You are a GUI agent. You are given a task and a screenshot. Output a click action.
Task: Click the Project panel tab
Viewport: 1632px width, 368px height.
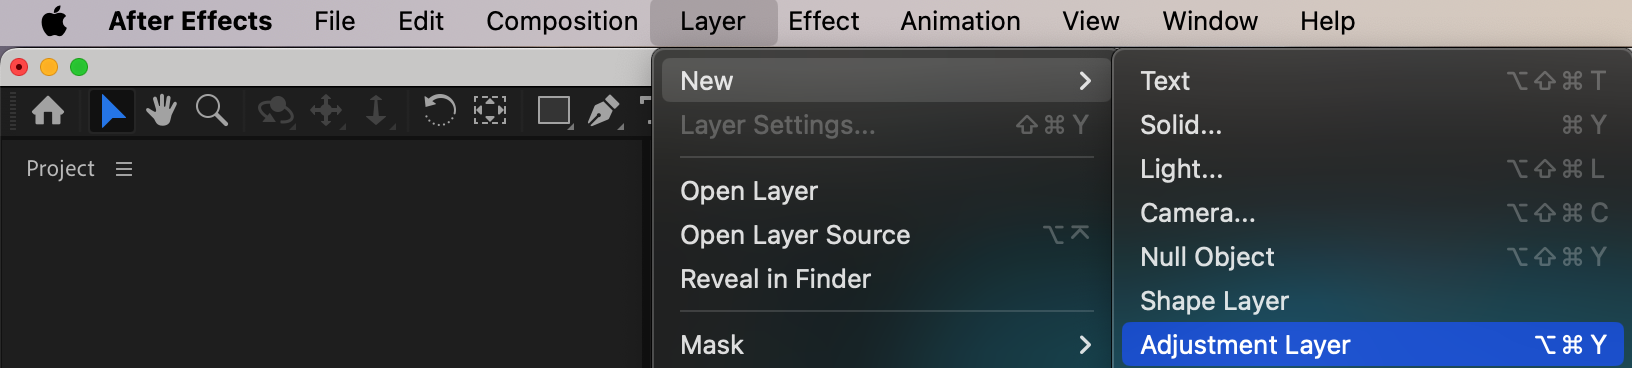(60, 169)
